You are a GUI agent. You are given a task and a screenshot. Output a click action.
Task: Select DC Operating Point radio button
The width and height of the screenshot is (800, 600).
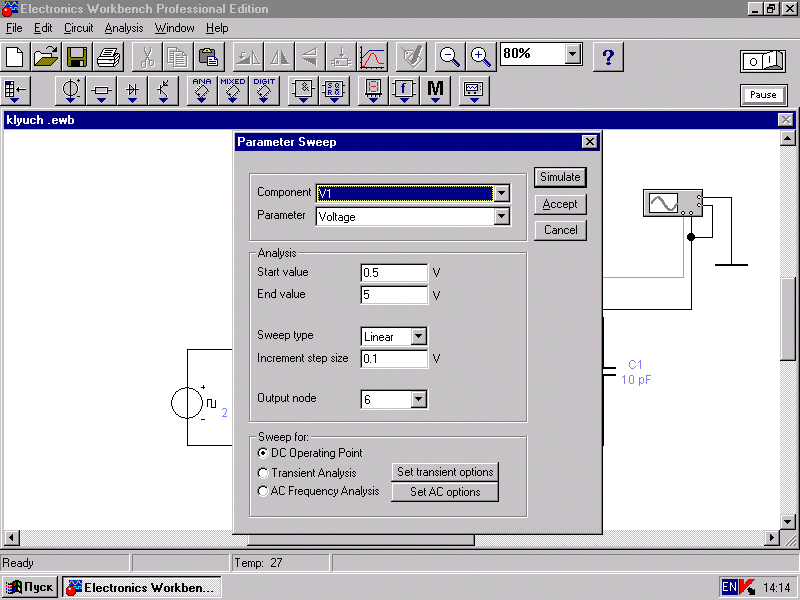[263, 453]
